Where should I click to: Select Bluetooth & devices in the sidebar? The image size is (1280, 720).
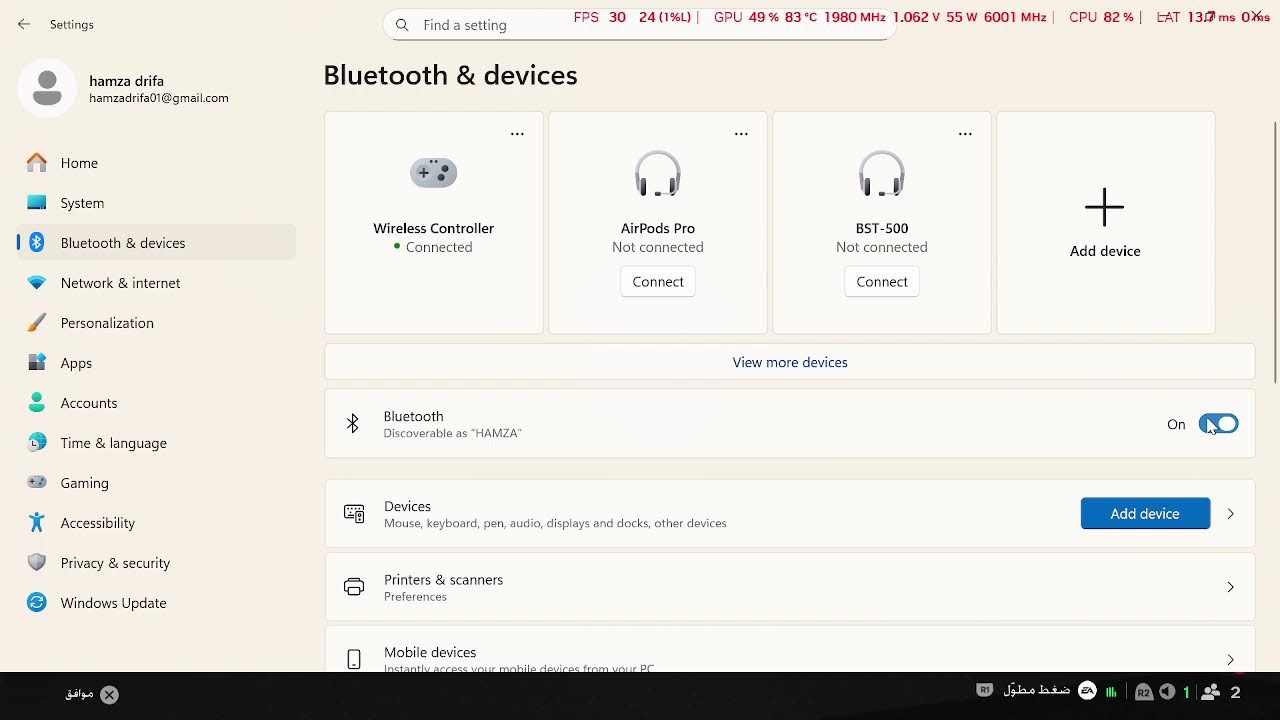click(156, 243)
